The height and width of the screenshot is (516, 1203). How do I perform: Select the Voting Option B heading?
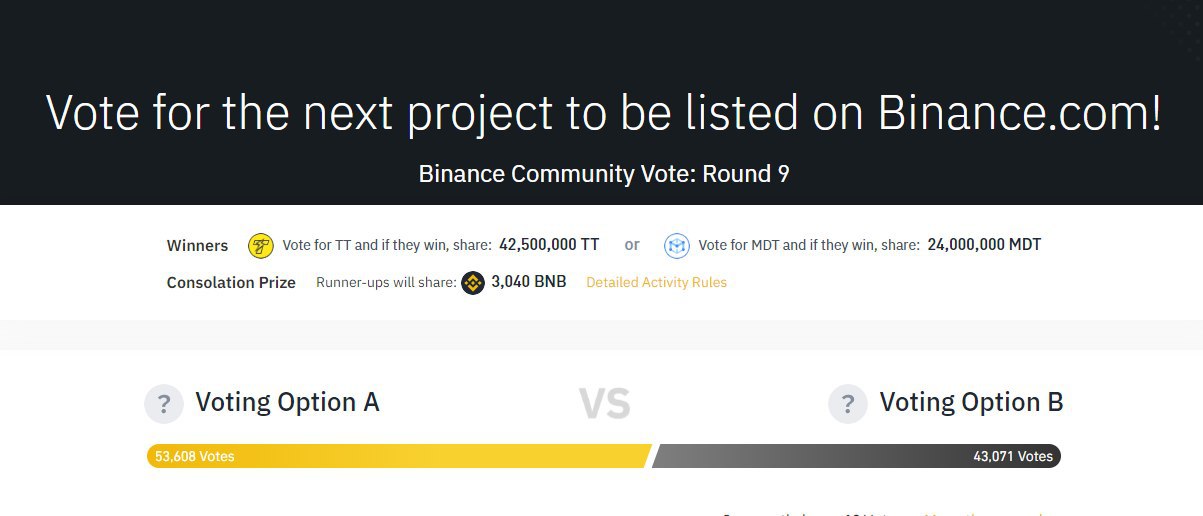point(971,402)
